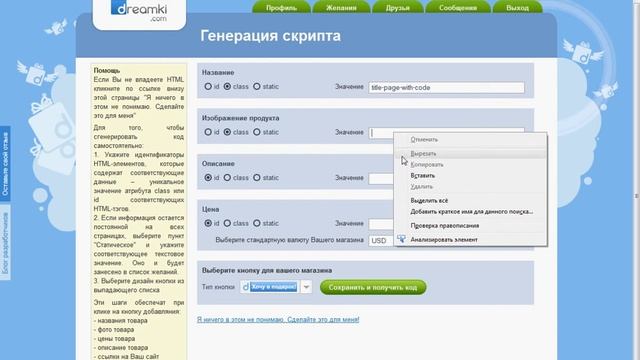
Task: Click 'Выберите кнопку для вашего магазина' label
Action: tap(267, 270)
